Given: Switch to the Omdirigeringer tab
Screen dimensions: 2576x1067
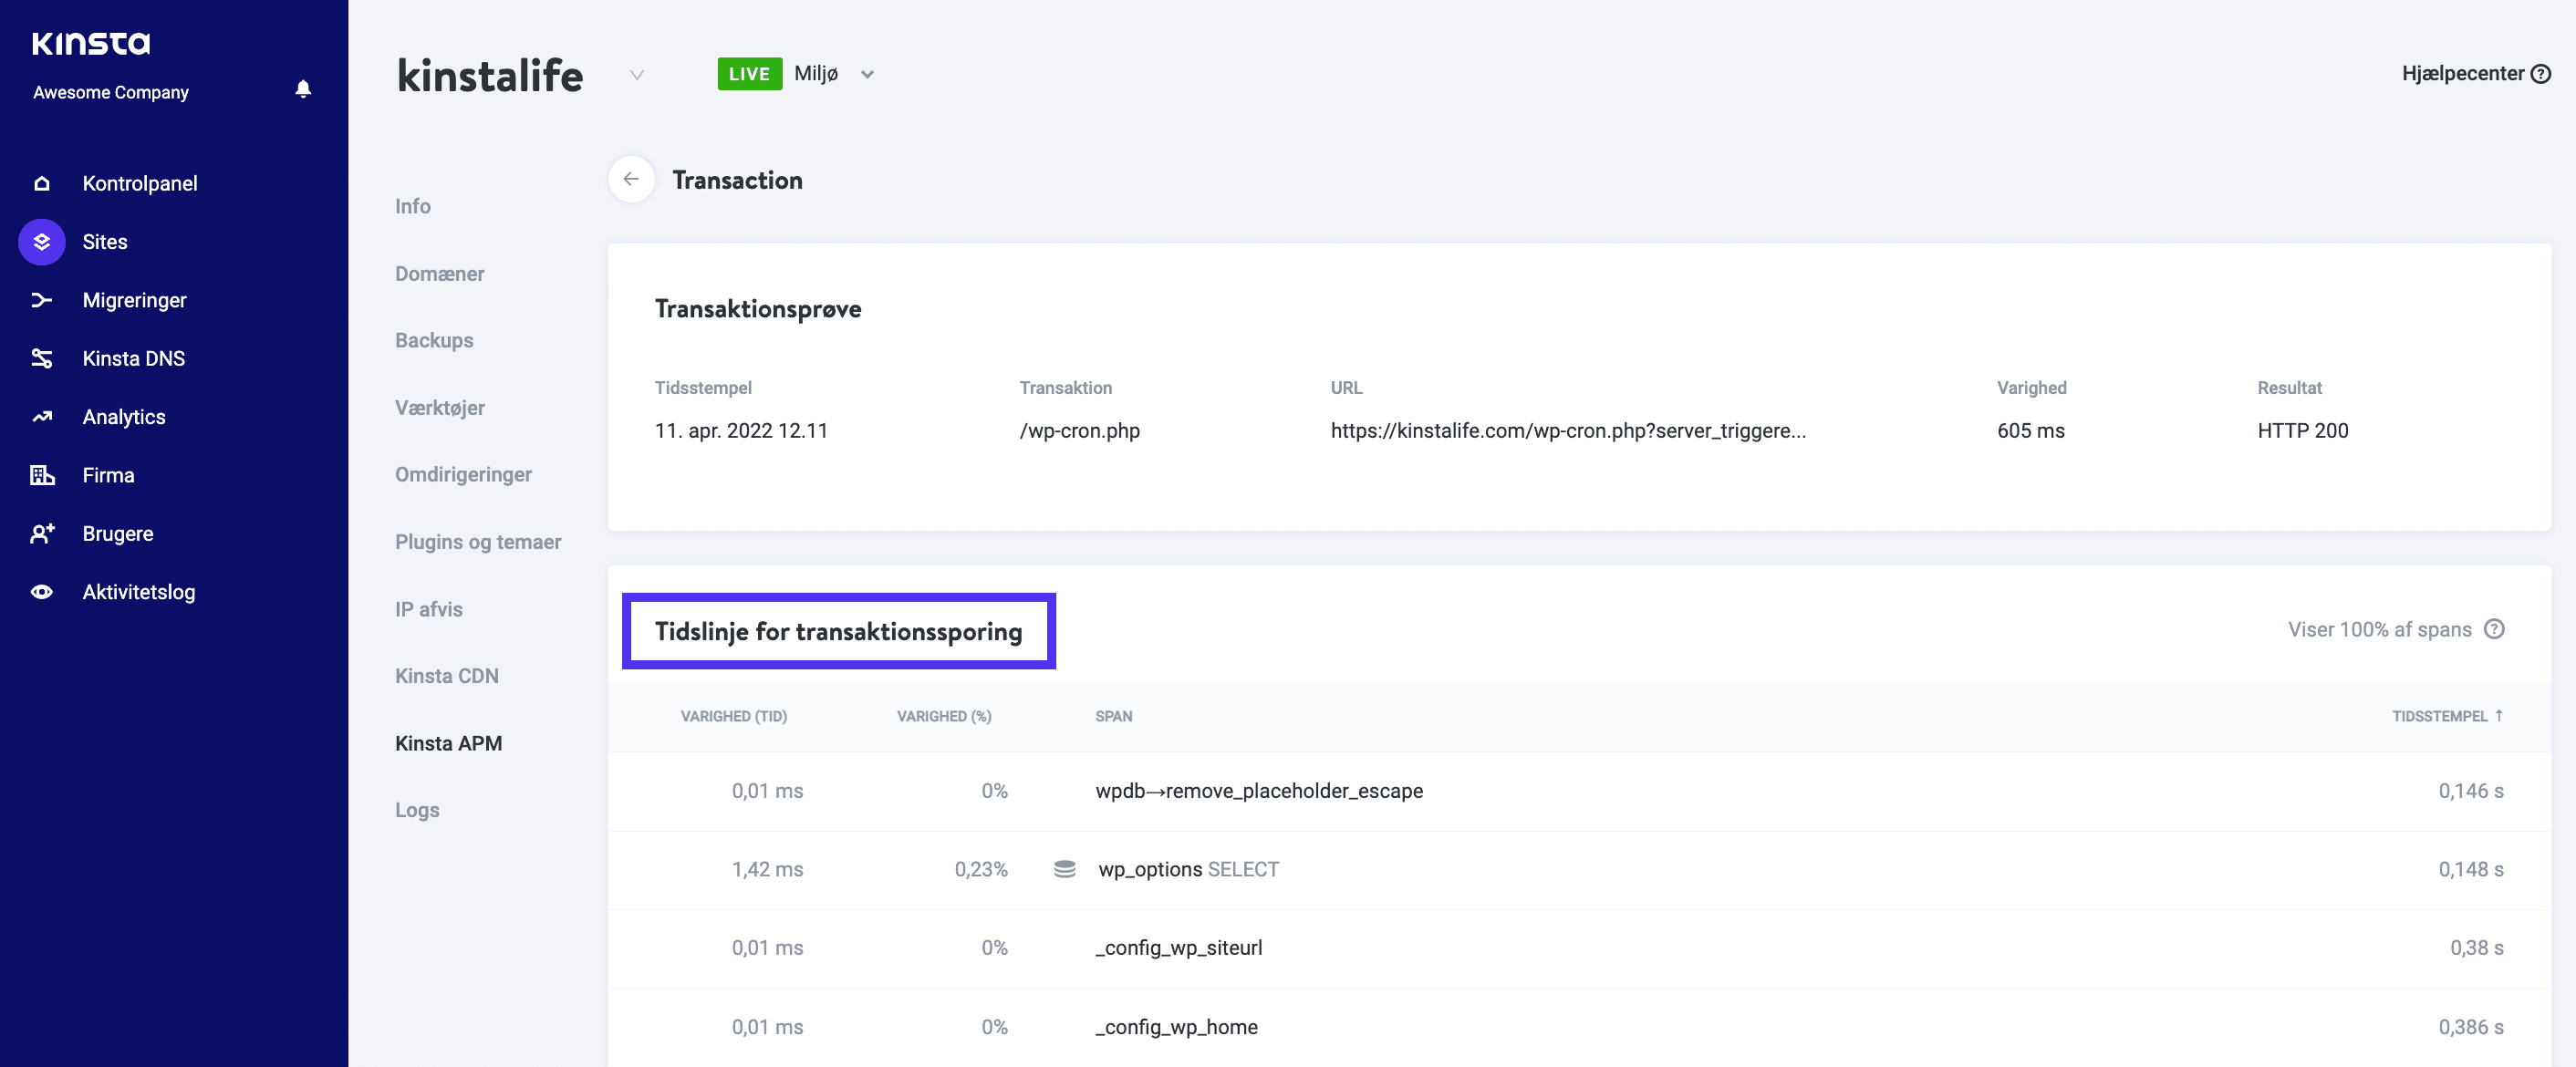Looking at the screenshot, I should click(462, 474).
